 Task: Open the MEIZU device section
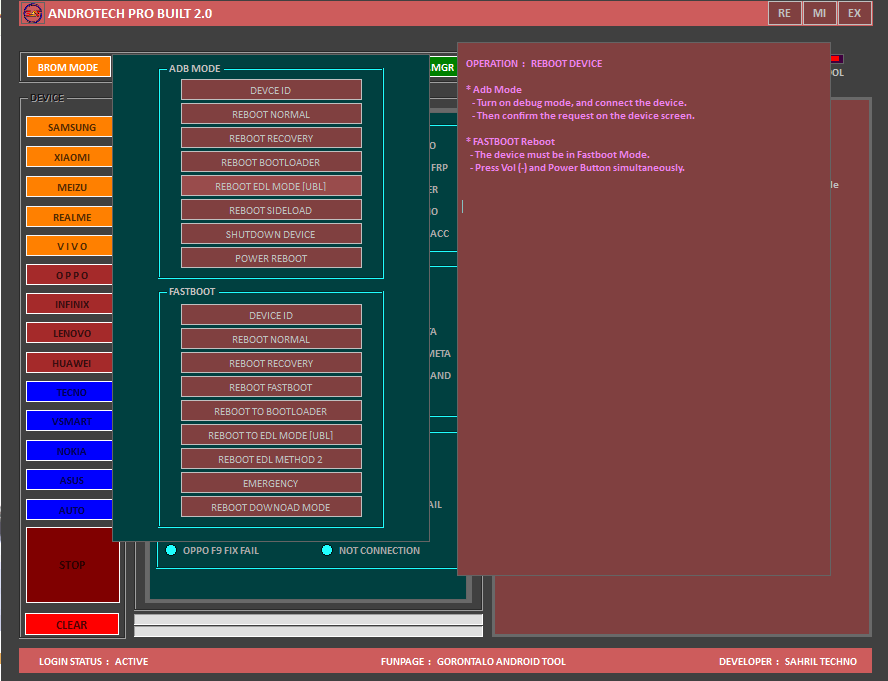pyautogui.click(x=70, y=186)
